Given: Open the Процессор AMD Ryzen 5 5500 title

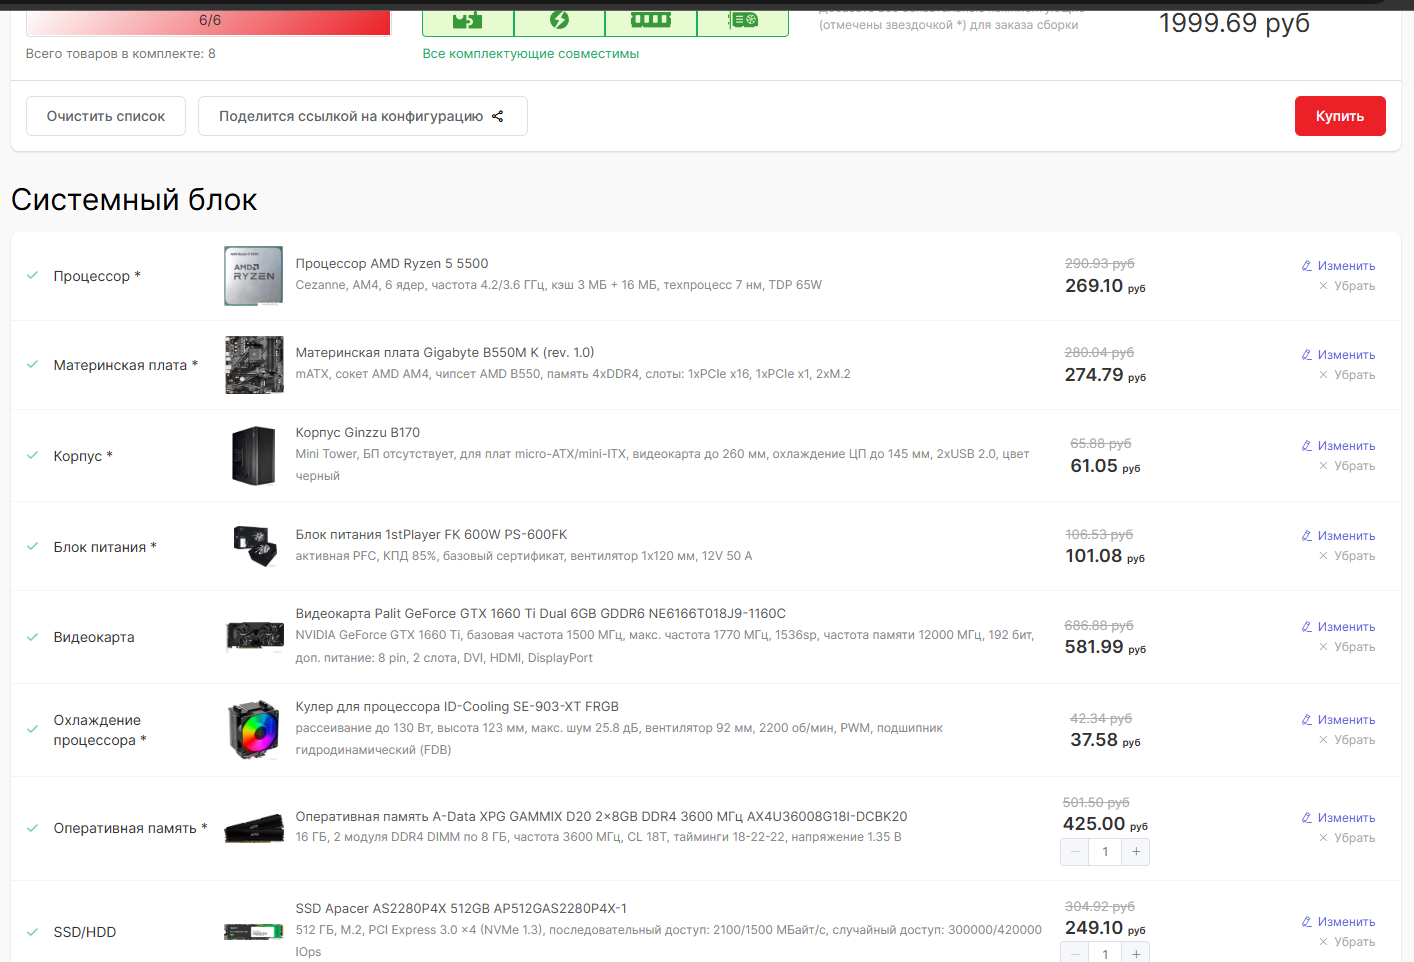Looking at the screenshot, I should coord(392,264).
